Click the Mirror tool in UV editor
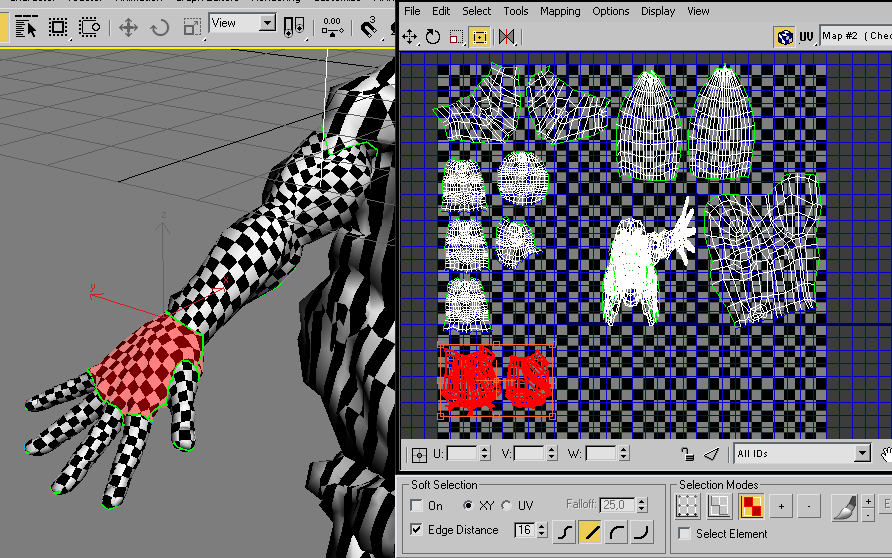Image resolution: width=892 pixels, height=558 pixels. tap(506, 37)
